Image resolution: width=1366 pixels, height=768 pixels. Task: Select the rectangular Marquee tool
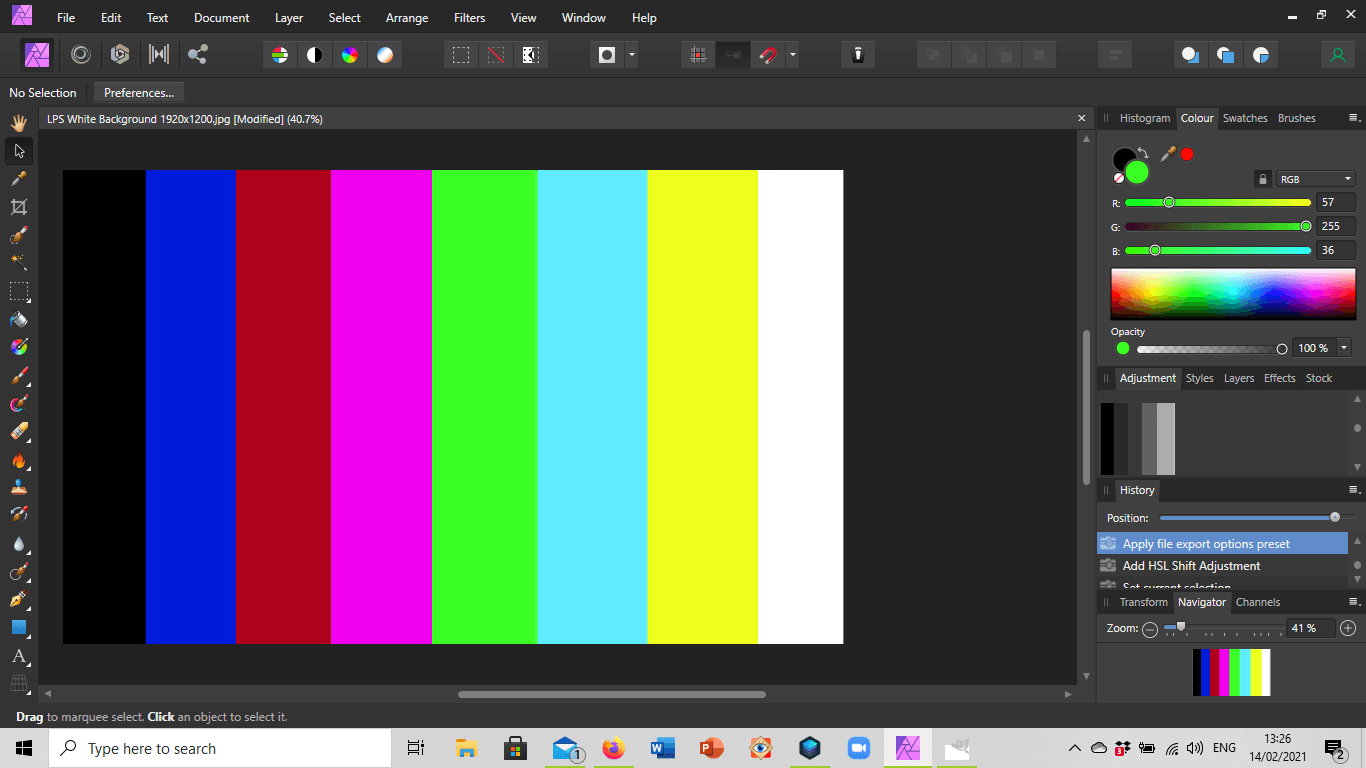click(x=18, y=291)
